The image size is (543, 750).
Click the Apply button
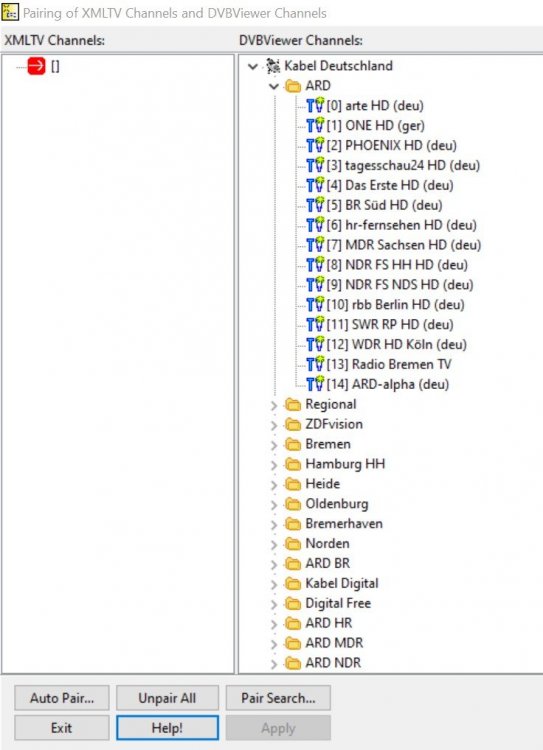coord(278,728)
